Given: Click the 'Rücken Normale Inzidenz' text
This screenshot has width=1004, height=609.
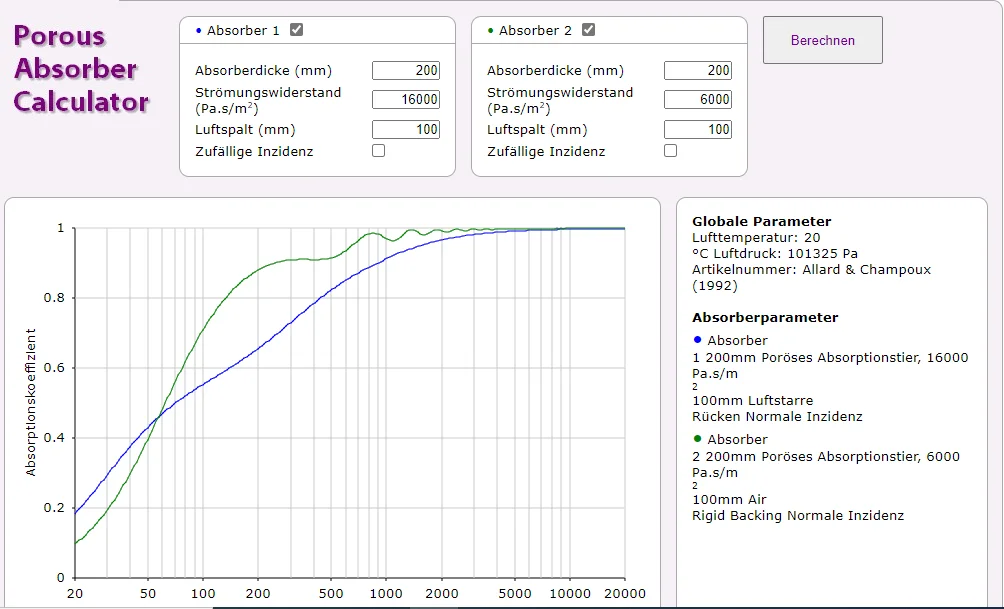Looking at the screenshot, I should [777, 417].
